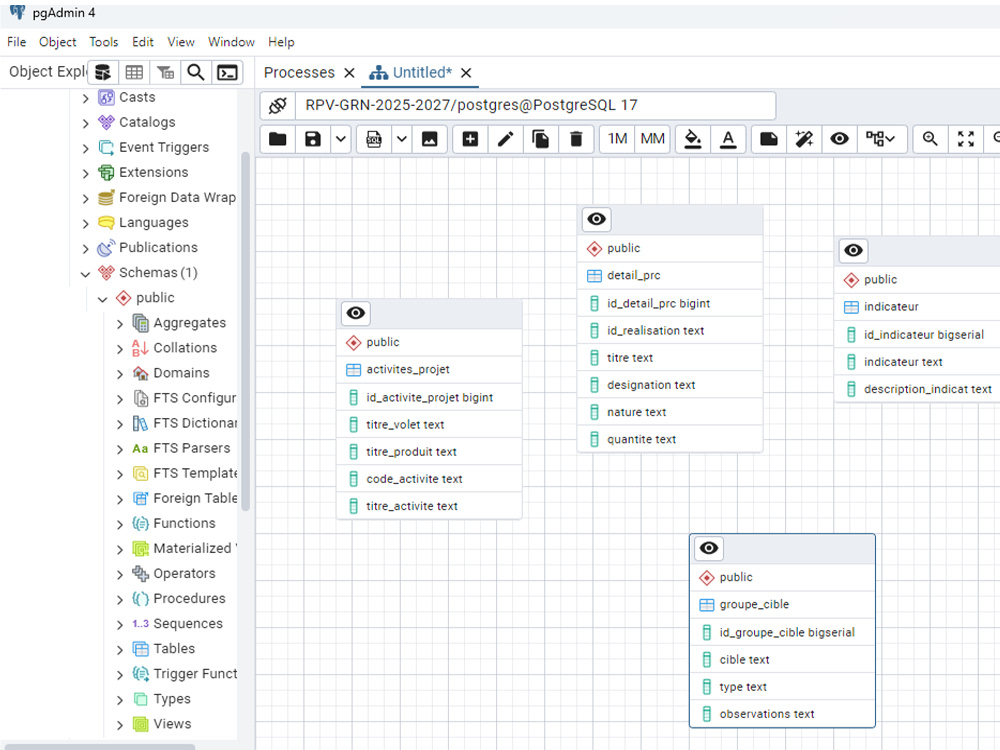Open the Edit menu
The height and width of the screenshot is (750, 1000).
(x=143, y=42)
